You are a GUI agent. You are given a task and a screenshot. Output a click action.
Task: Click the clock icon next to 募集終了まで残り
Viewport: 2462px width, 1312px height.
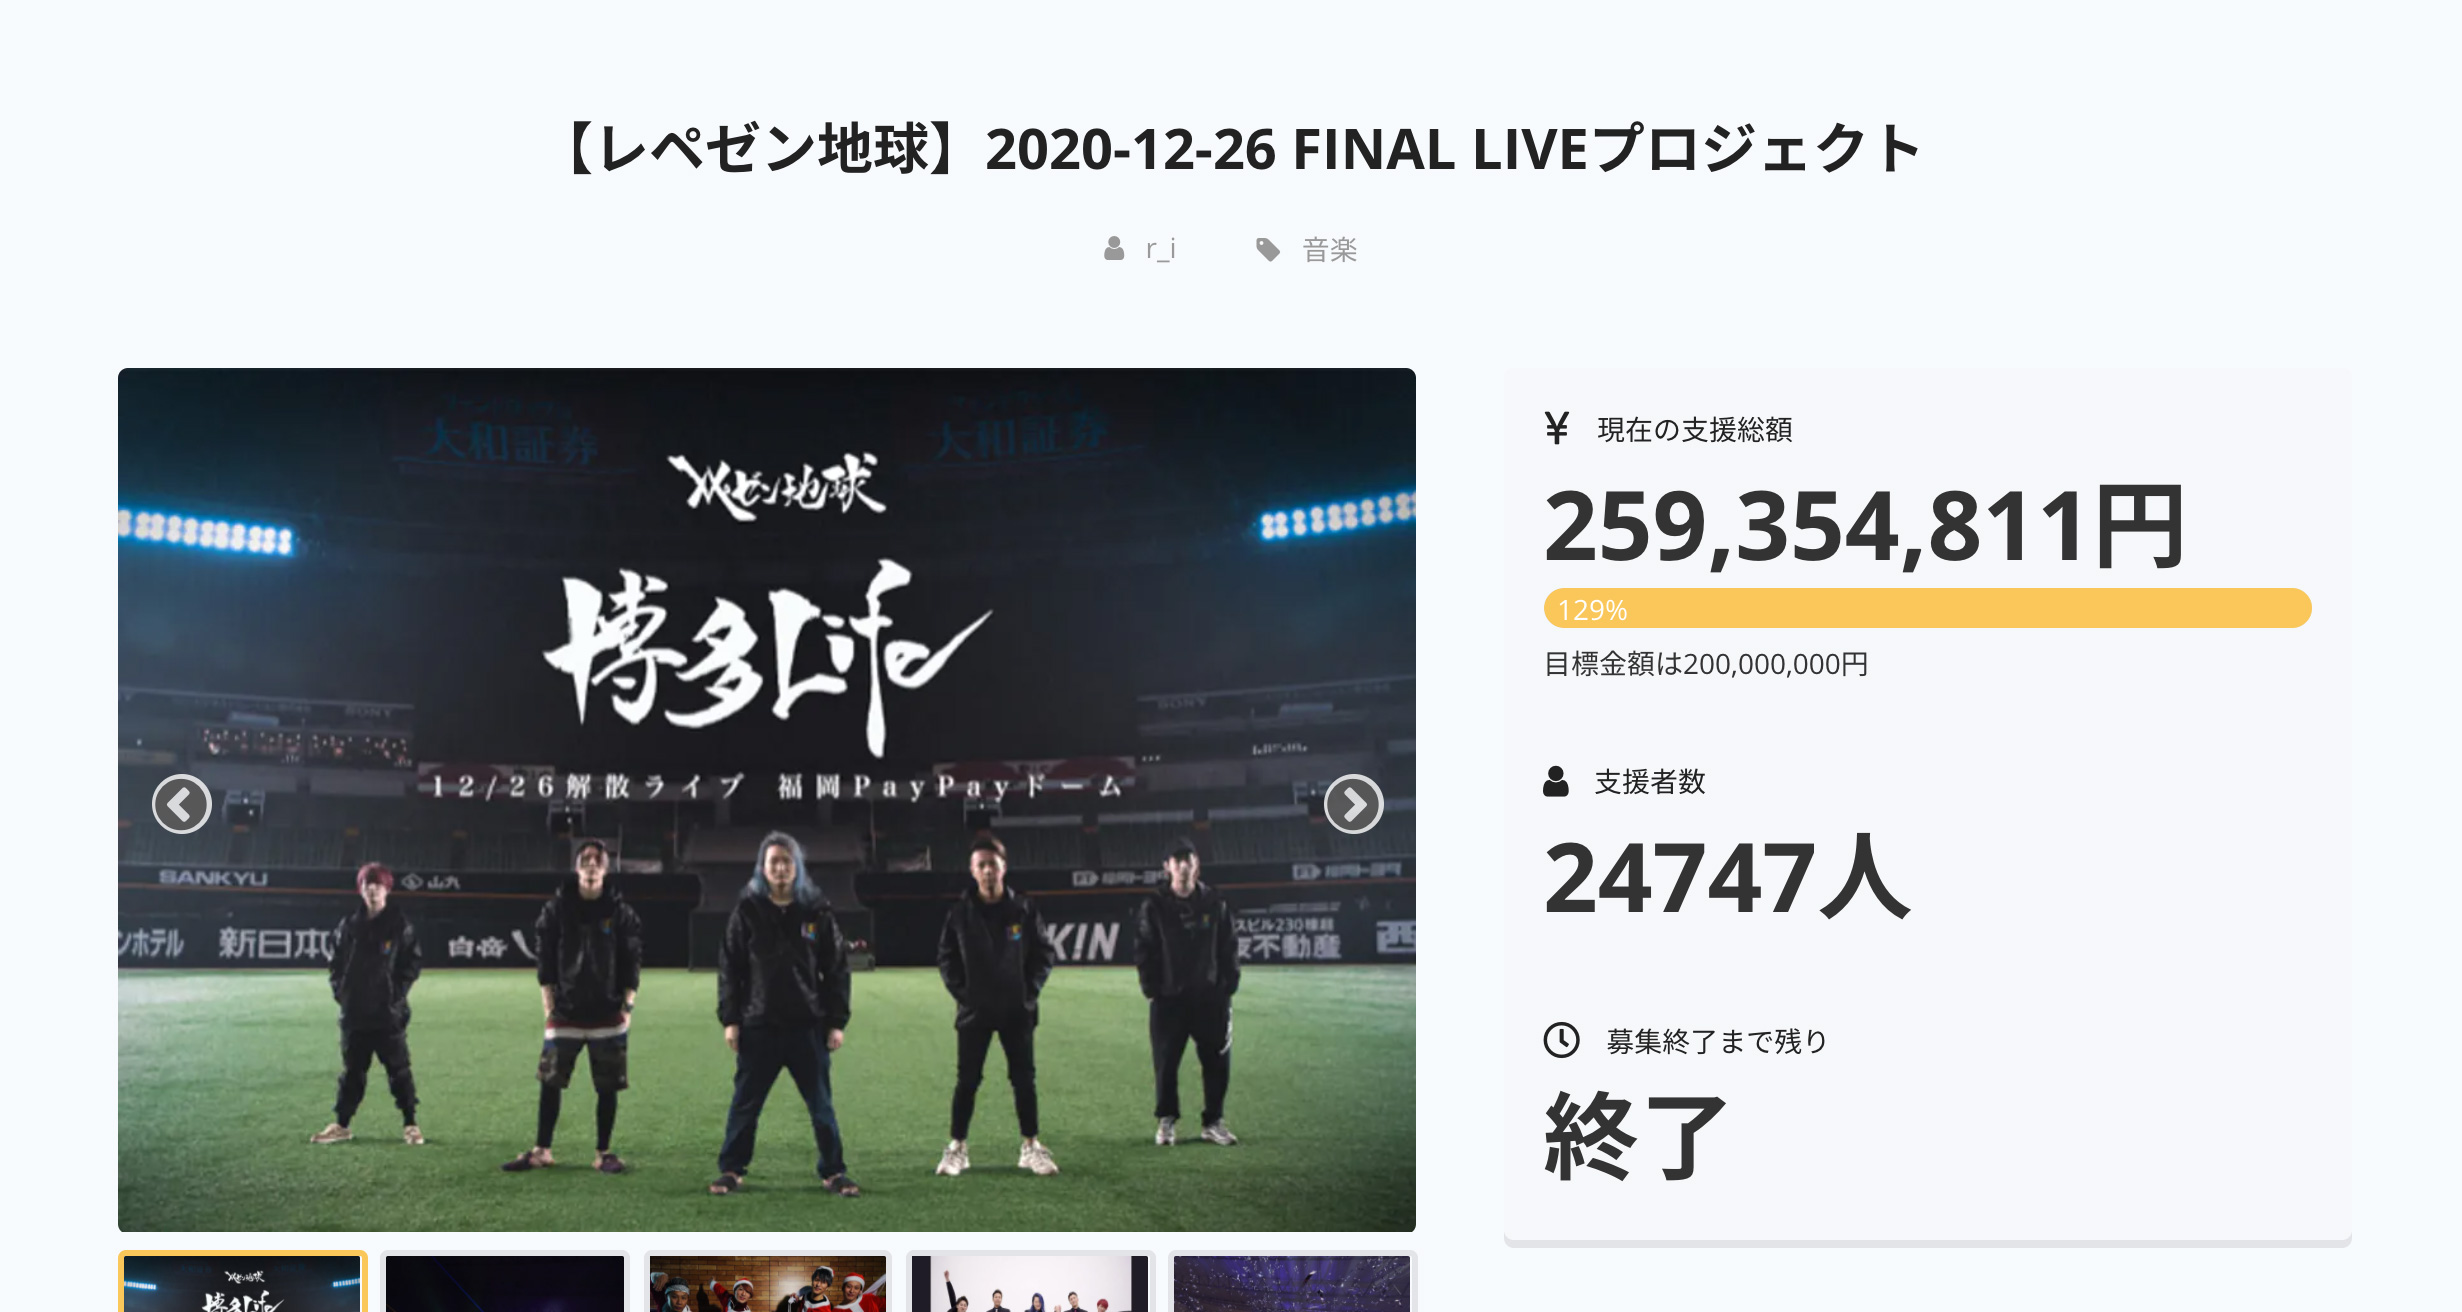coord(1561,1040)
